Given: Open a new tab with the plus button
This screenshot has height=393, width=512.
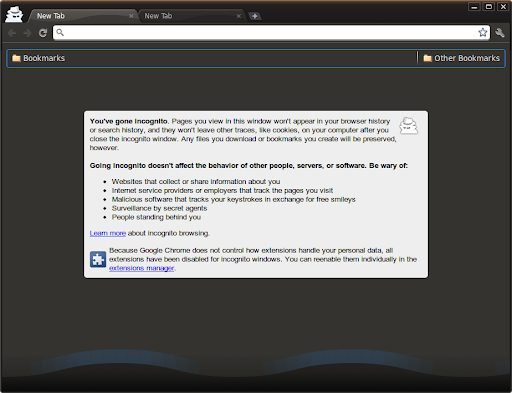Looking at the screenshot, I should (x=255, y=16).
